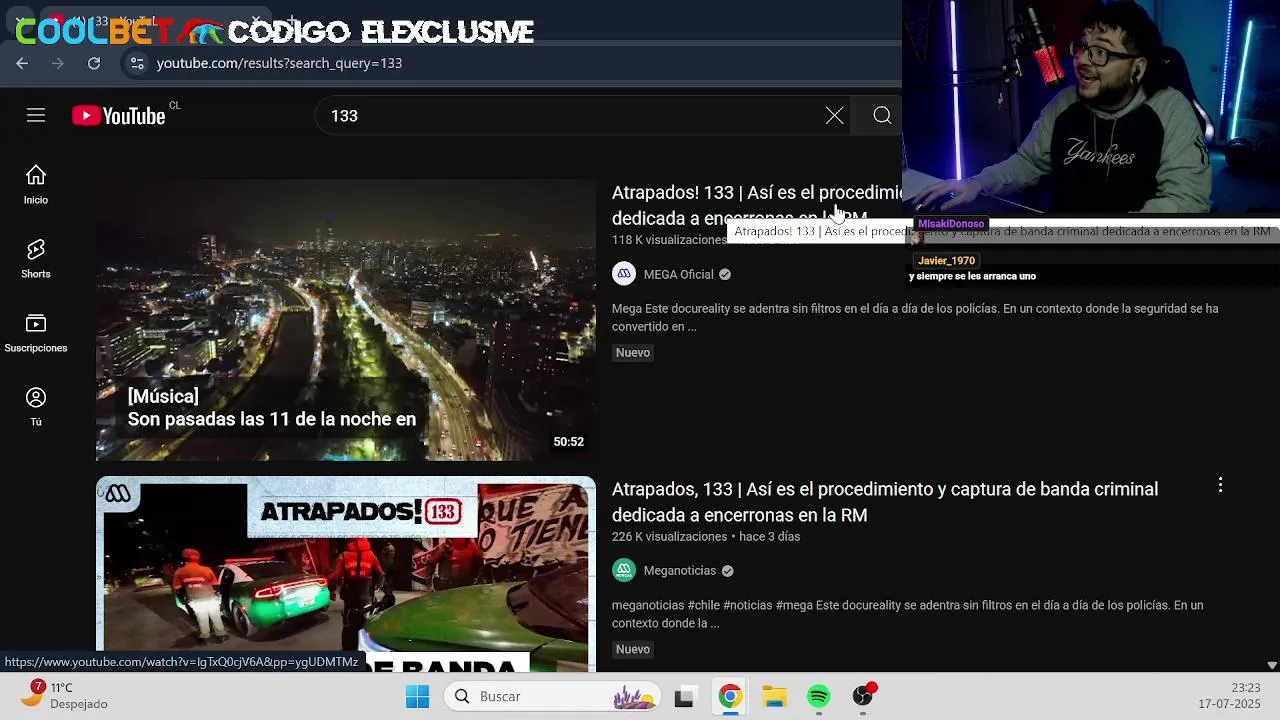1280x720 pixels.
Task: Open the weather widget showing 11°C
Action: click(x=64, y=696)
